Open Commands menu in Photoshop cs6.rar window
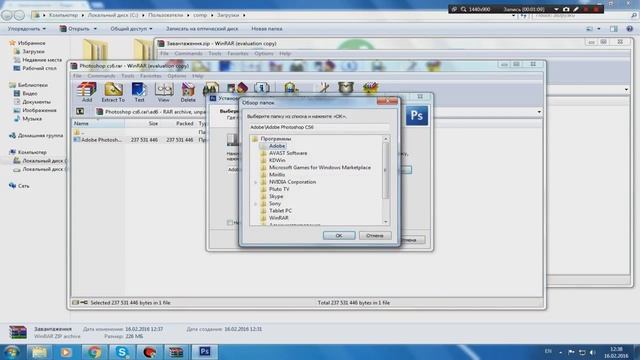640x360 pixels. tap(101, 76)
